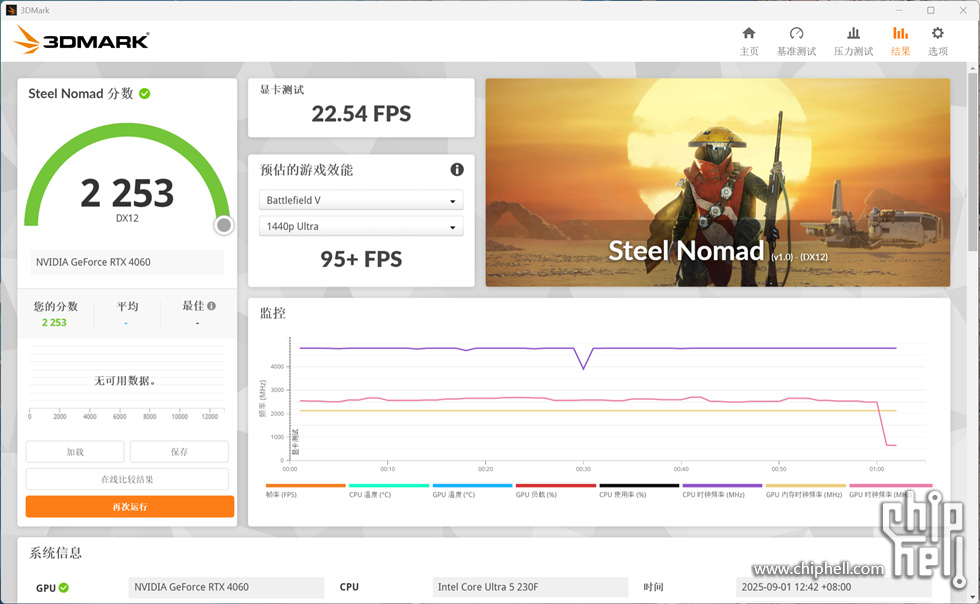980x604 pixels.
Task: Open info icon in estimated game performance
Action: pyautogui.click(x=457, y=169)
